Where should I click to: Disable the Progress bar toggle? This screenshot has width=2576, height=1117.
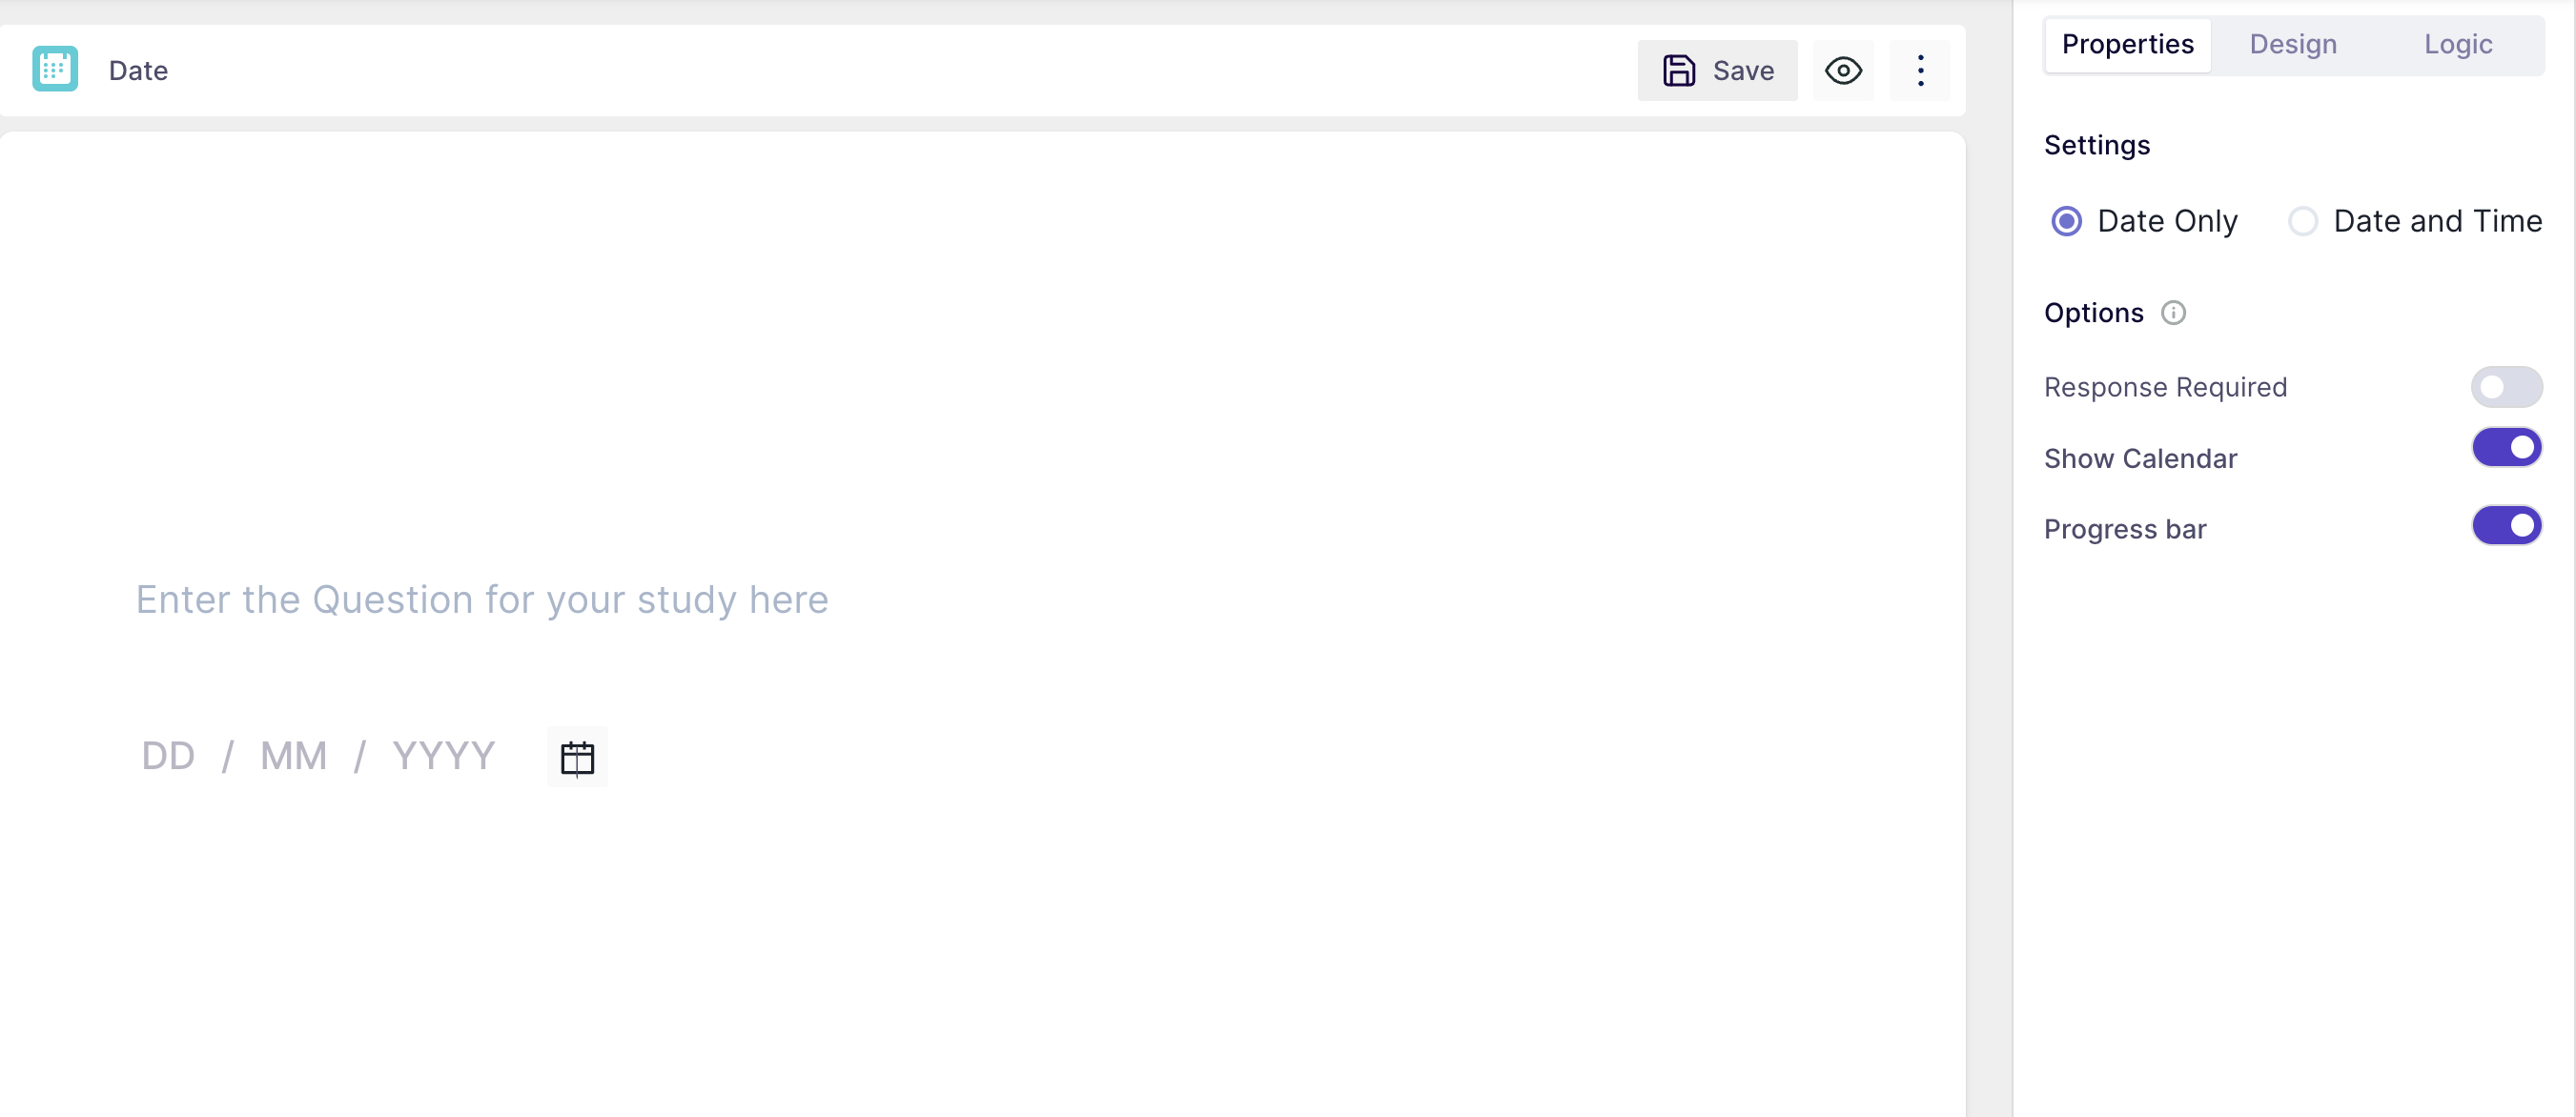coord(2506,525)
